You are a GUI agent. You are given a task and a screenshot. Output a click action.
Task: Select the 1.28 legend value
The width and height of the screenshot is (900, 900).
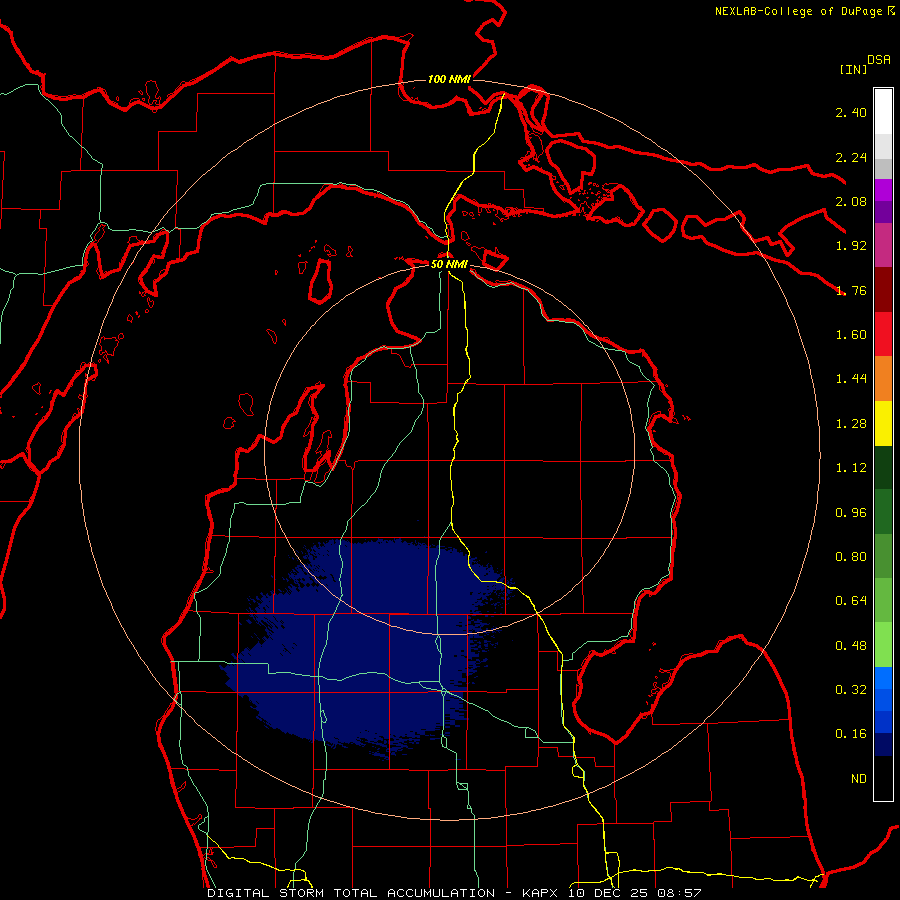point(851,424)
